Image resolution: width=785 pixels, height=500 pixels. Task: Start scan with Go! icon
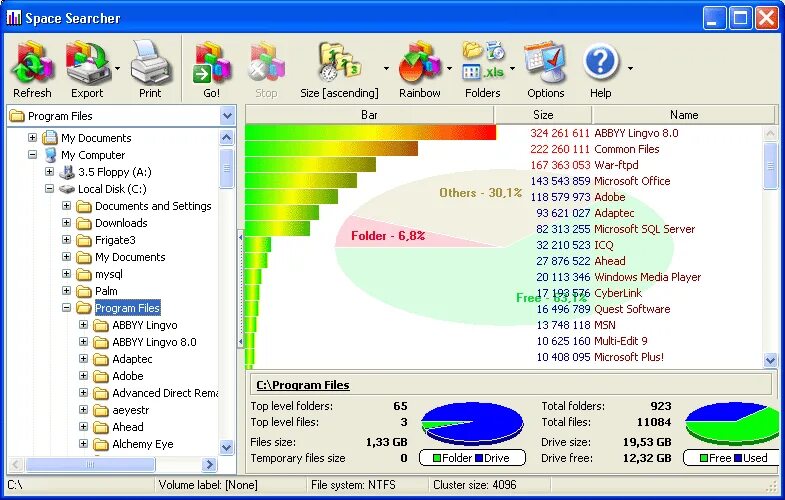(211, 63)
